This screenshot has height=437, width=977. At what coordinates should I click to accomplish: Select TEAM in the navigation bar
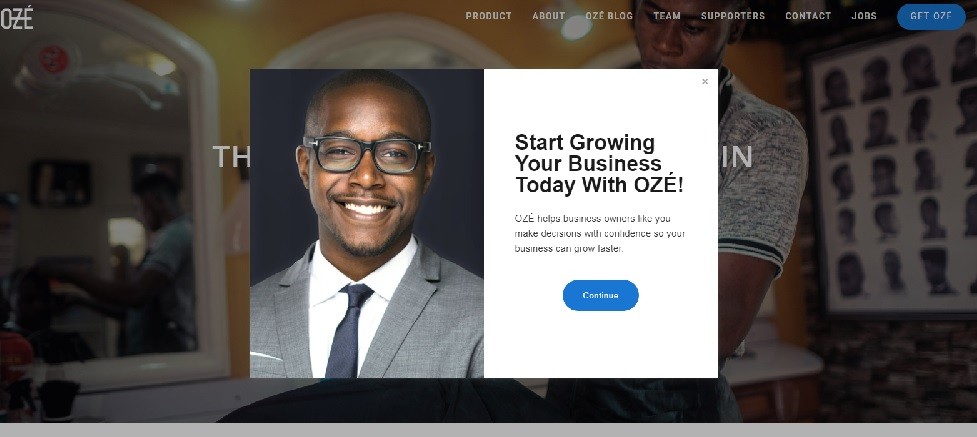tap(667, 16)
